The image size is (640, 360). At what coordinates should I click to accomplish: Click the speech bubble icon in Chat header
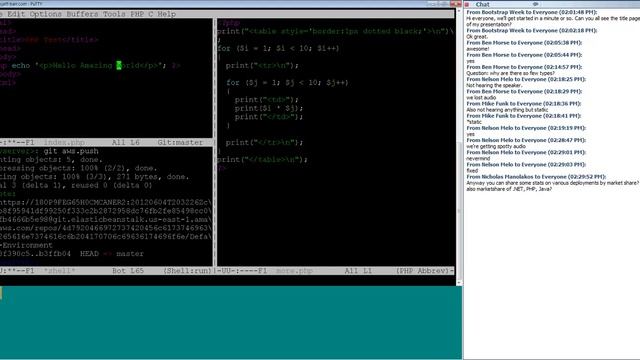tap(536, 4)
